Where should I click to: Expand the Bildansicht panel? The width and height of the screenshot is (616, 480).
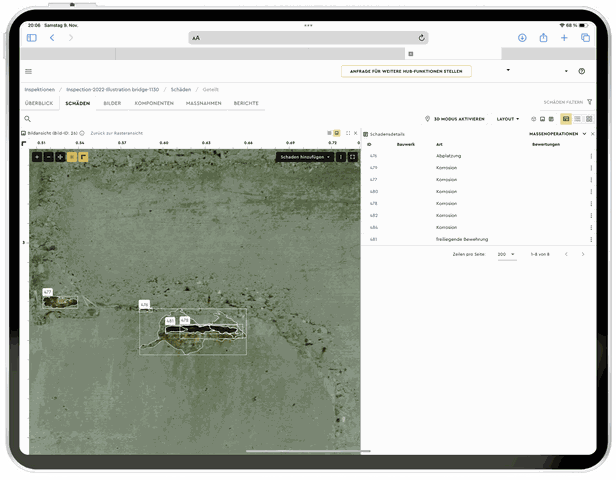[x=348, y=133]
